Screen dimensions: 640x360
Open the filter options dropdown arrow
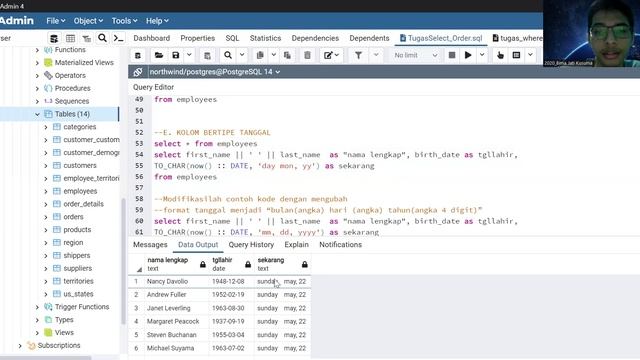pyautogui.click(x=376, y=55)
